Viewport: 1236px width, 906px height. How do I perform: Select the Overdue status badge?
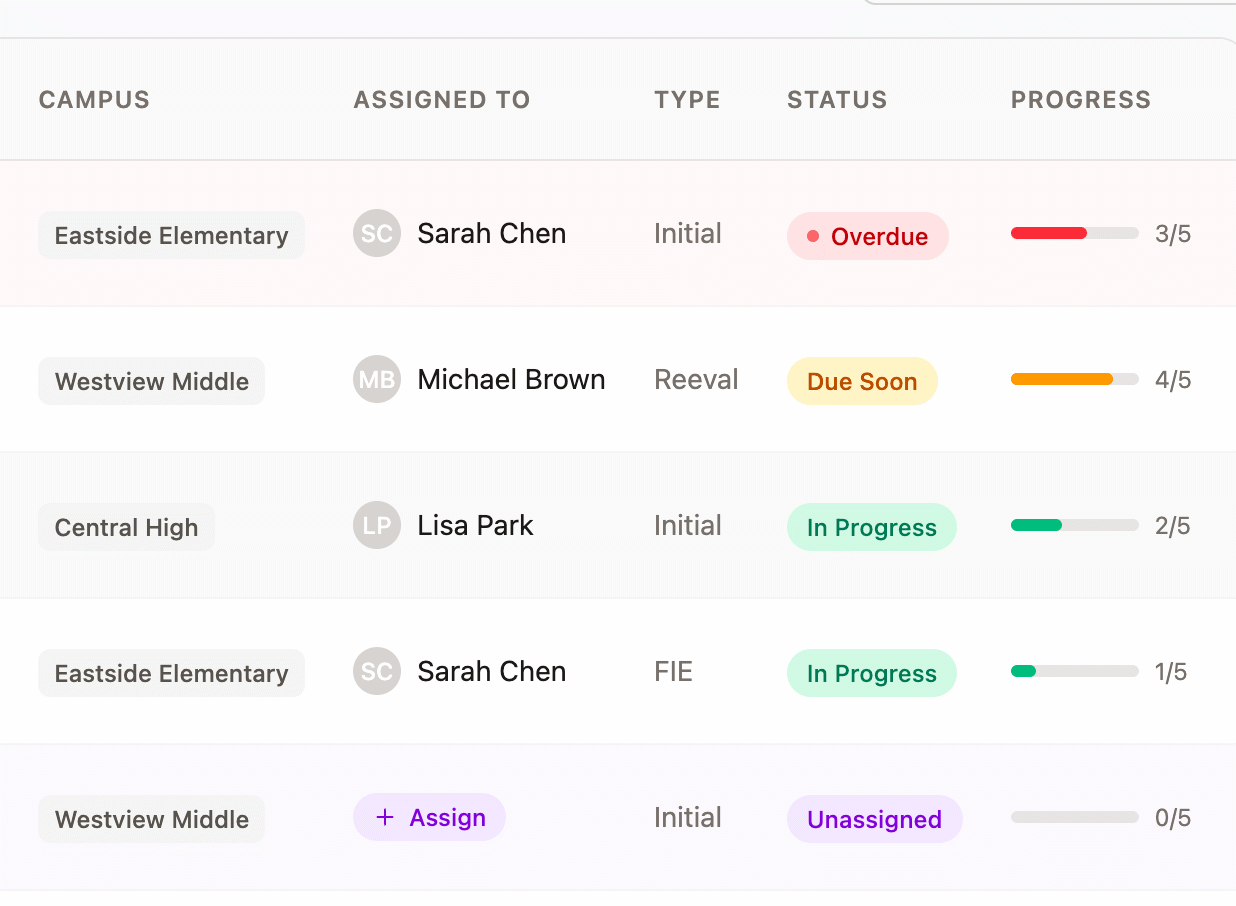pos(868,236)
